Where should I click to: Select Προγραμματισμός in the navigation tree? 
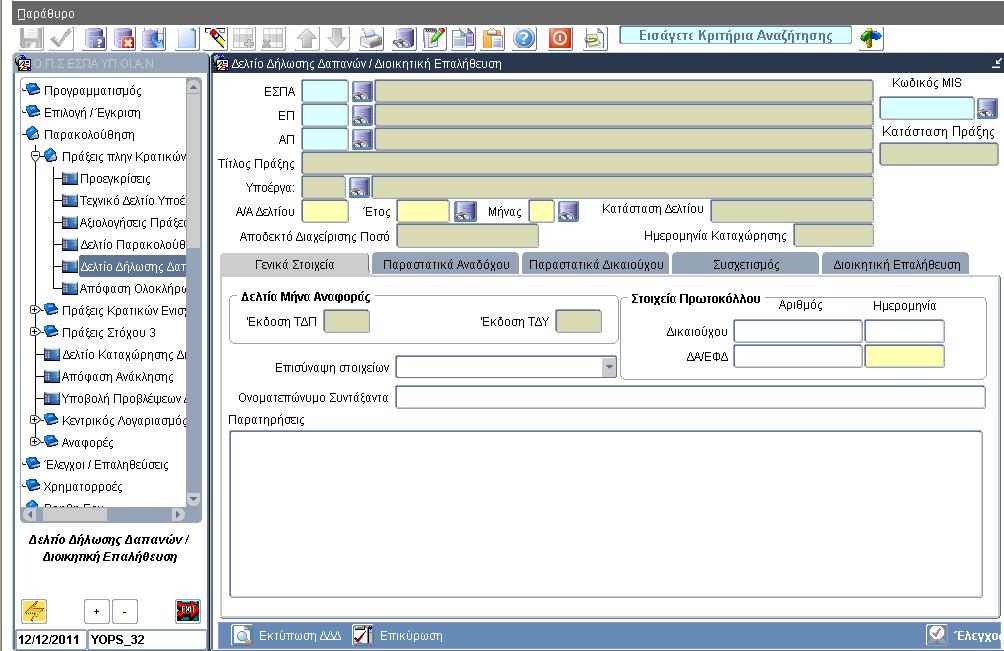[x=92, y=90]
